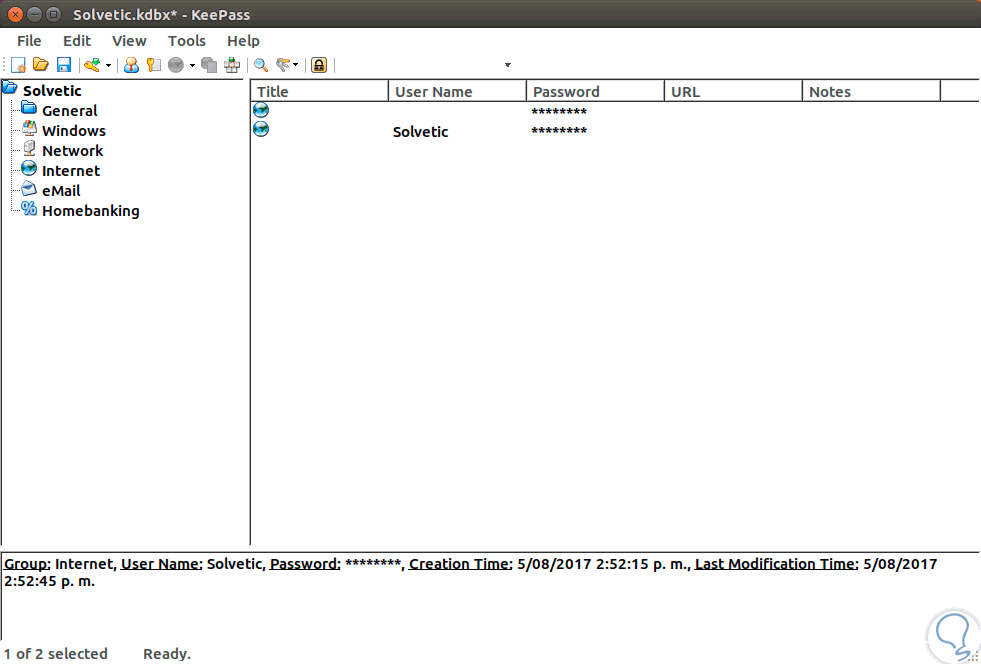This screenshot has width=981, height=664.
Task: Click the Internet group value in details pane
Action: (x=84, y=564)
